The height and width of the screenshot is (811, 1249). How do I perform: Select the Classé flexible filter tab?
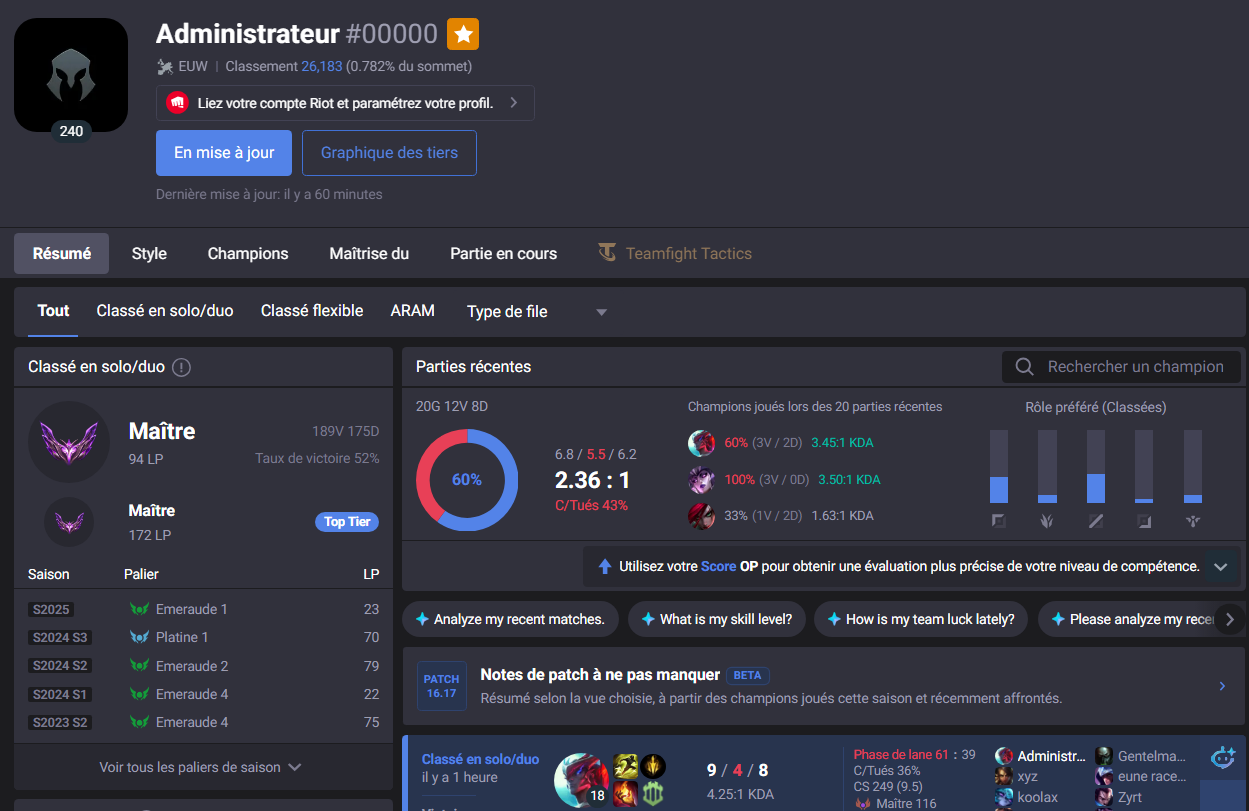click(x=312, y=311)
